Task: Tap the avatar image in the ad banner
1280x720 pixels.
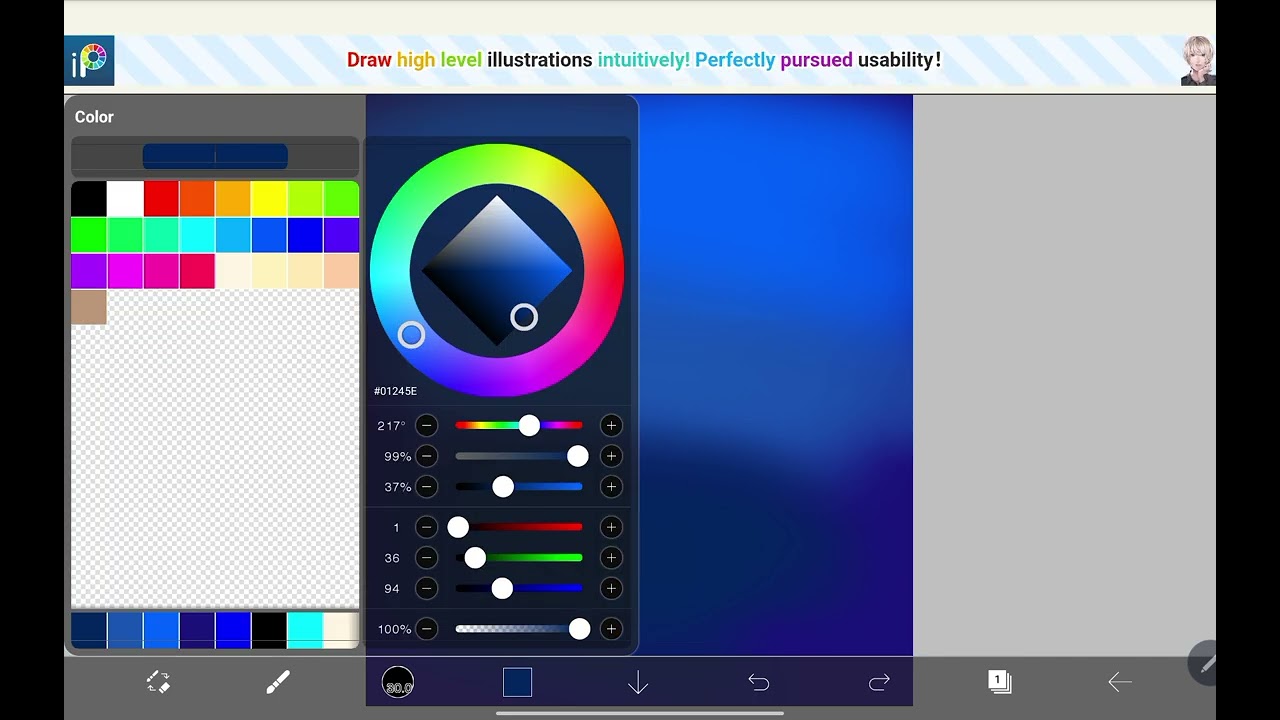Action: (1198, 60)
